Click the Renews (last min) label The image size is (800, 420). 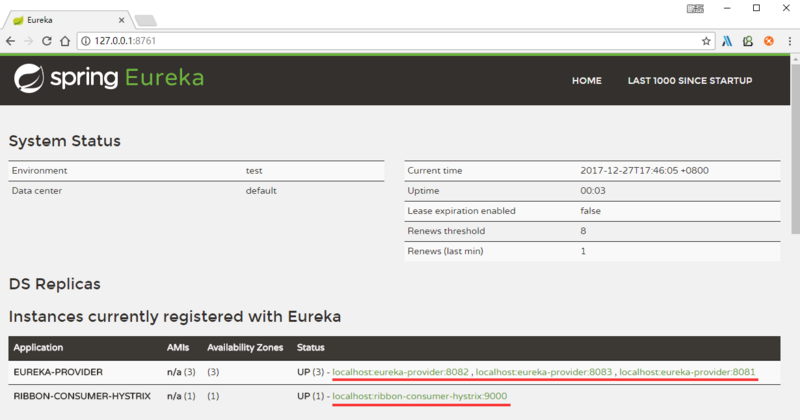445,251
